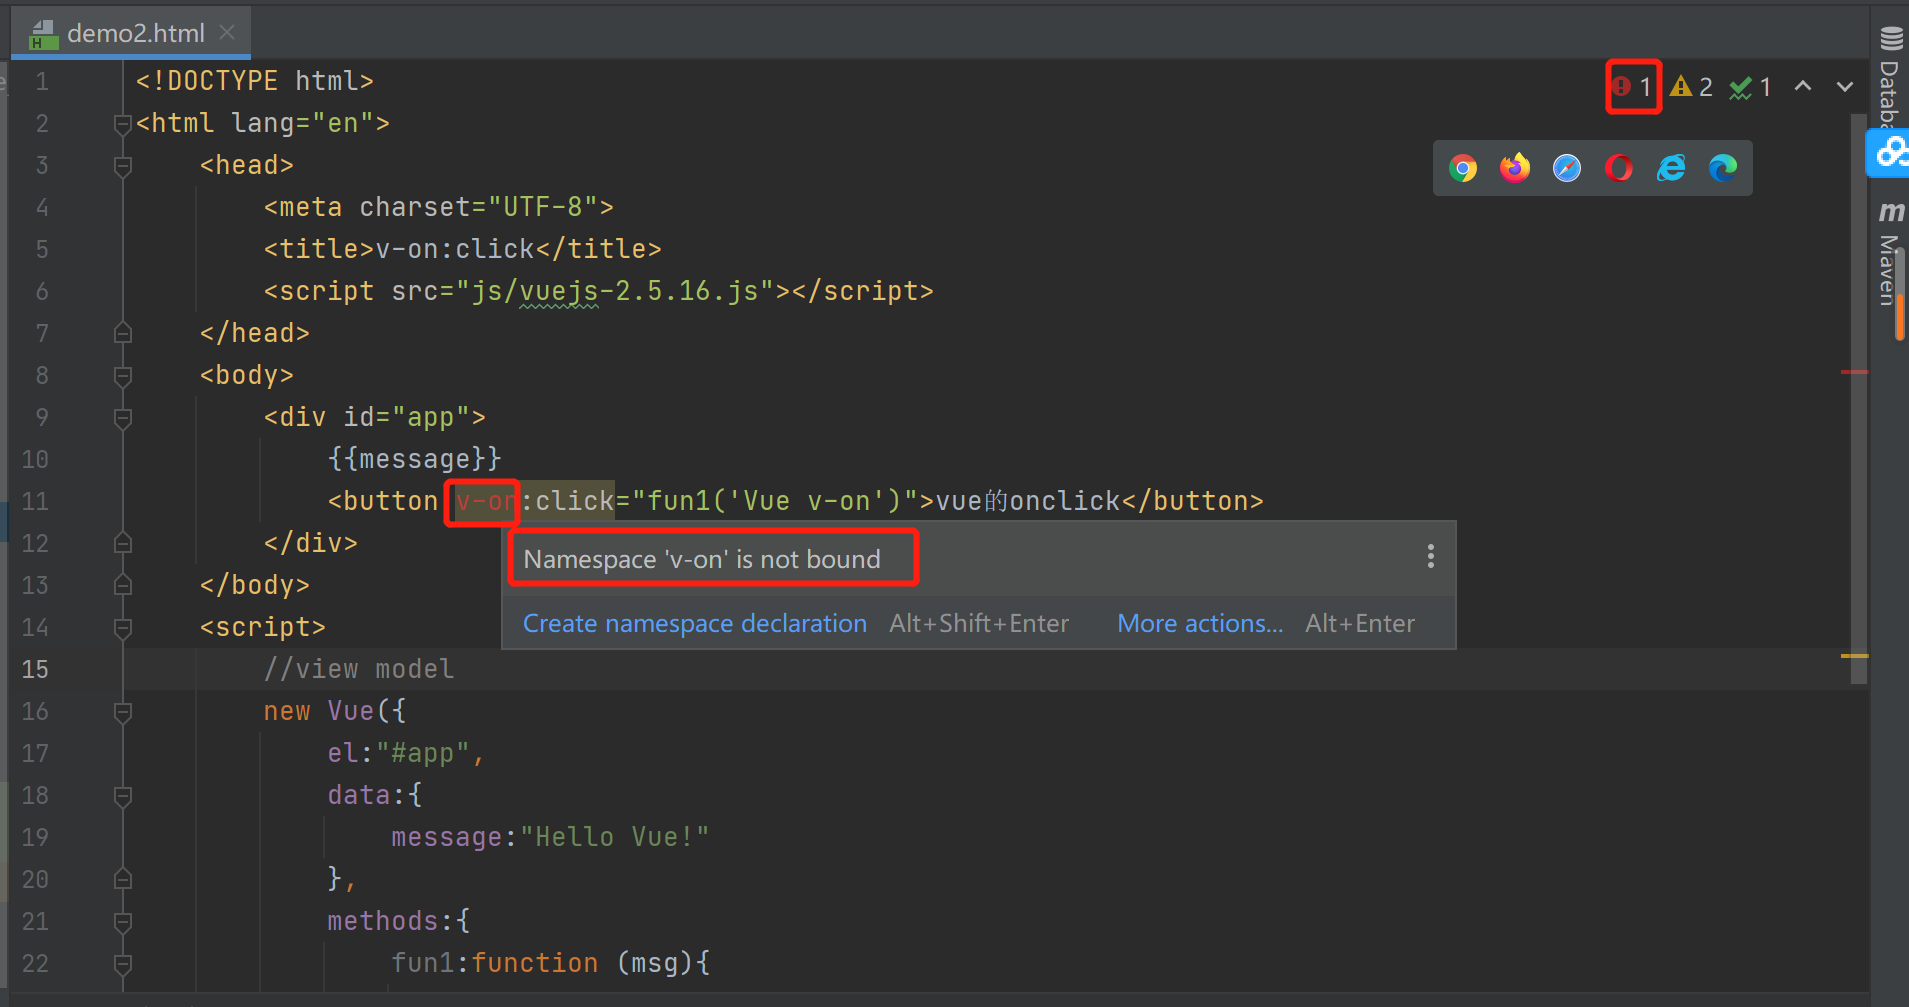Click the title tag text v-on:click
Viewport: 1909px width, 1007px height.
point(455,249)
